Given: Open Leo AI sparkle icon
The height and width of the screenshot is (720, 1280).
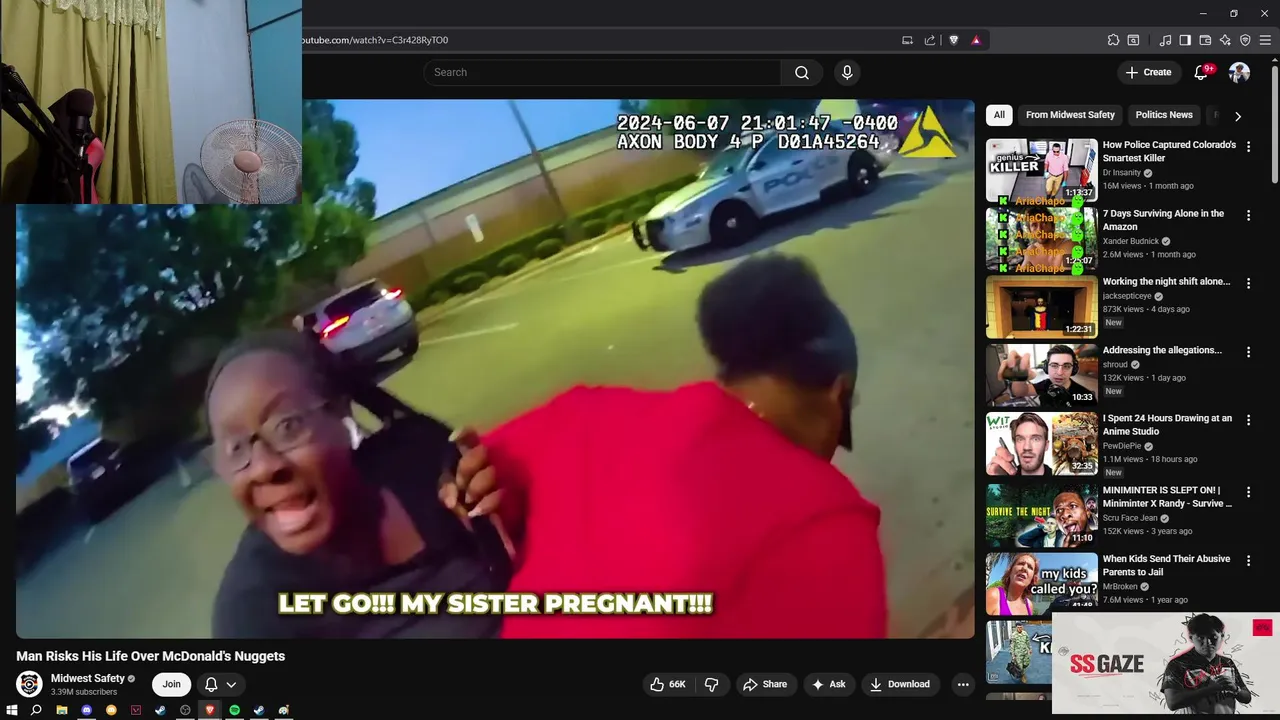Looking at the screenshot, I should 1225,40.
